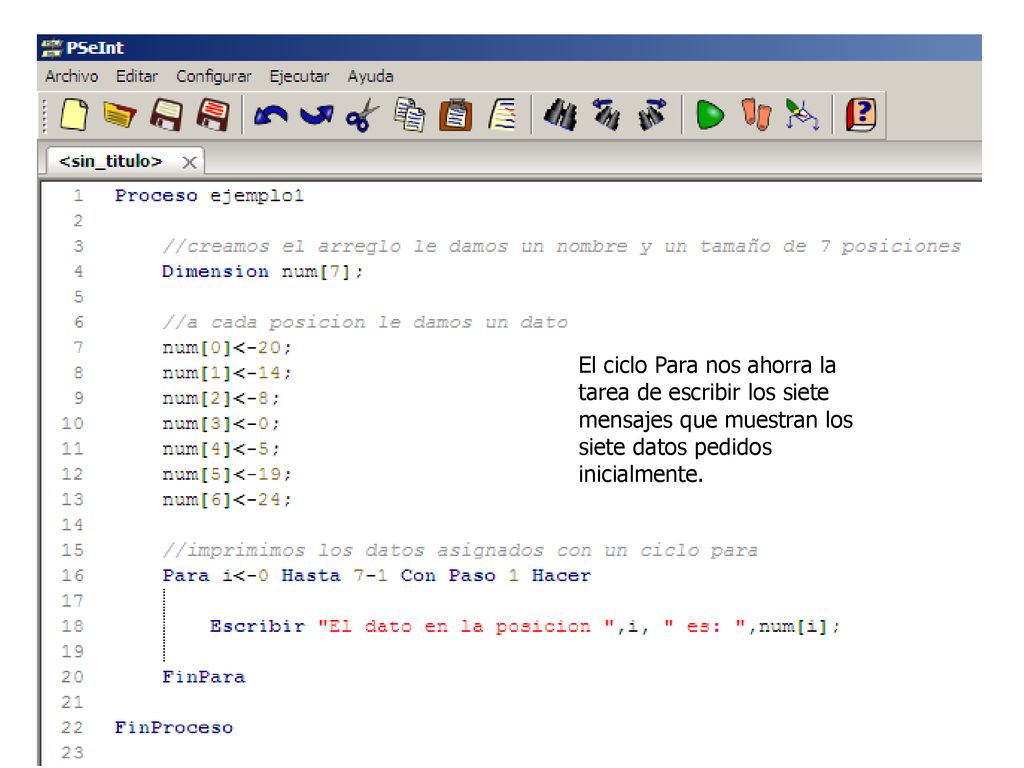Click the "FinProceso" line
1024x768 pixels.
pos(174,728)
